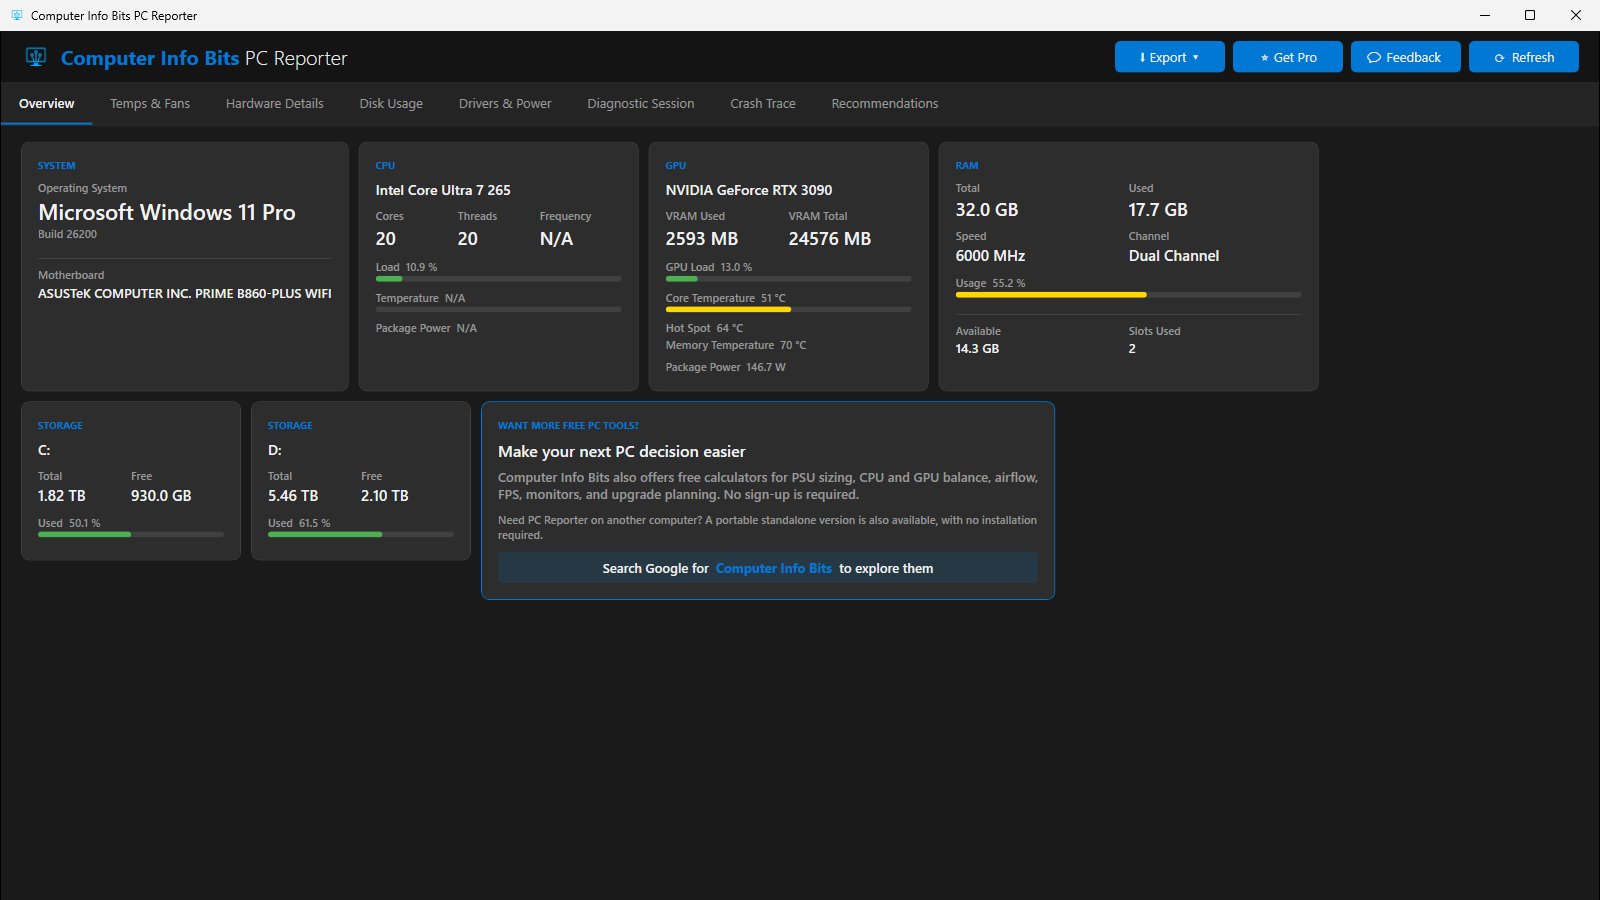Click the CPU Frequency N/A value

click(x=556, y=239)
